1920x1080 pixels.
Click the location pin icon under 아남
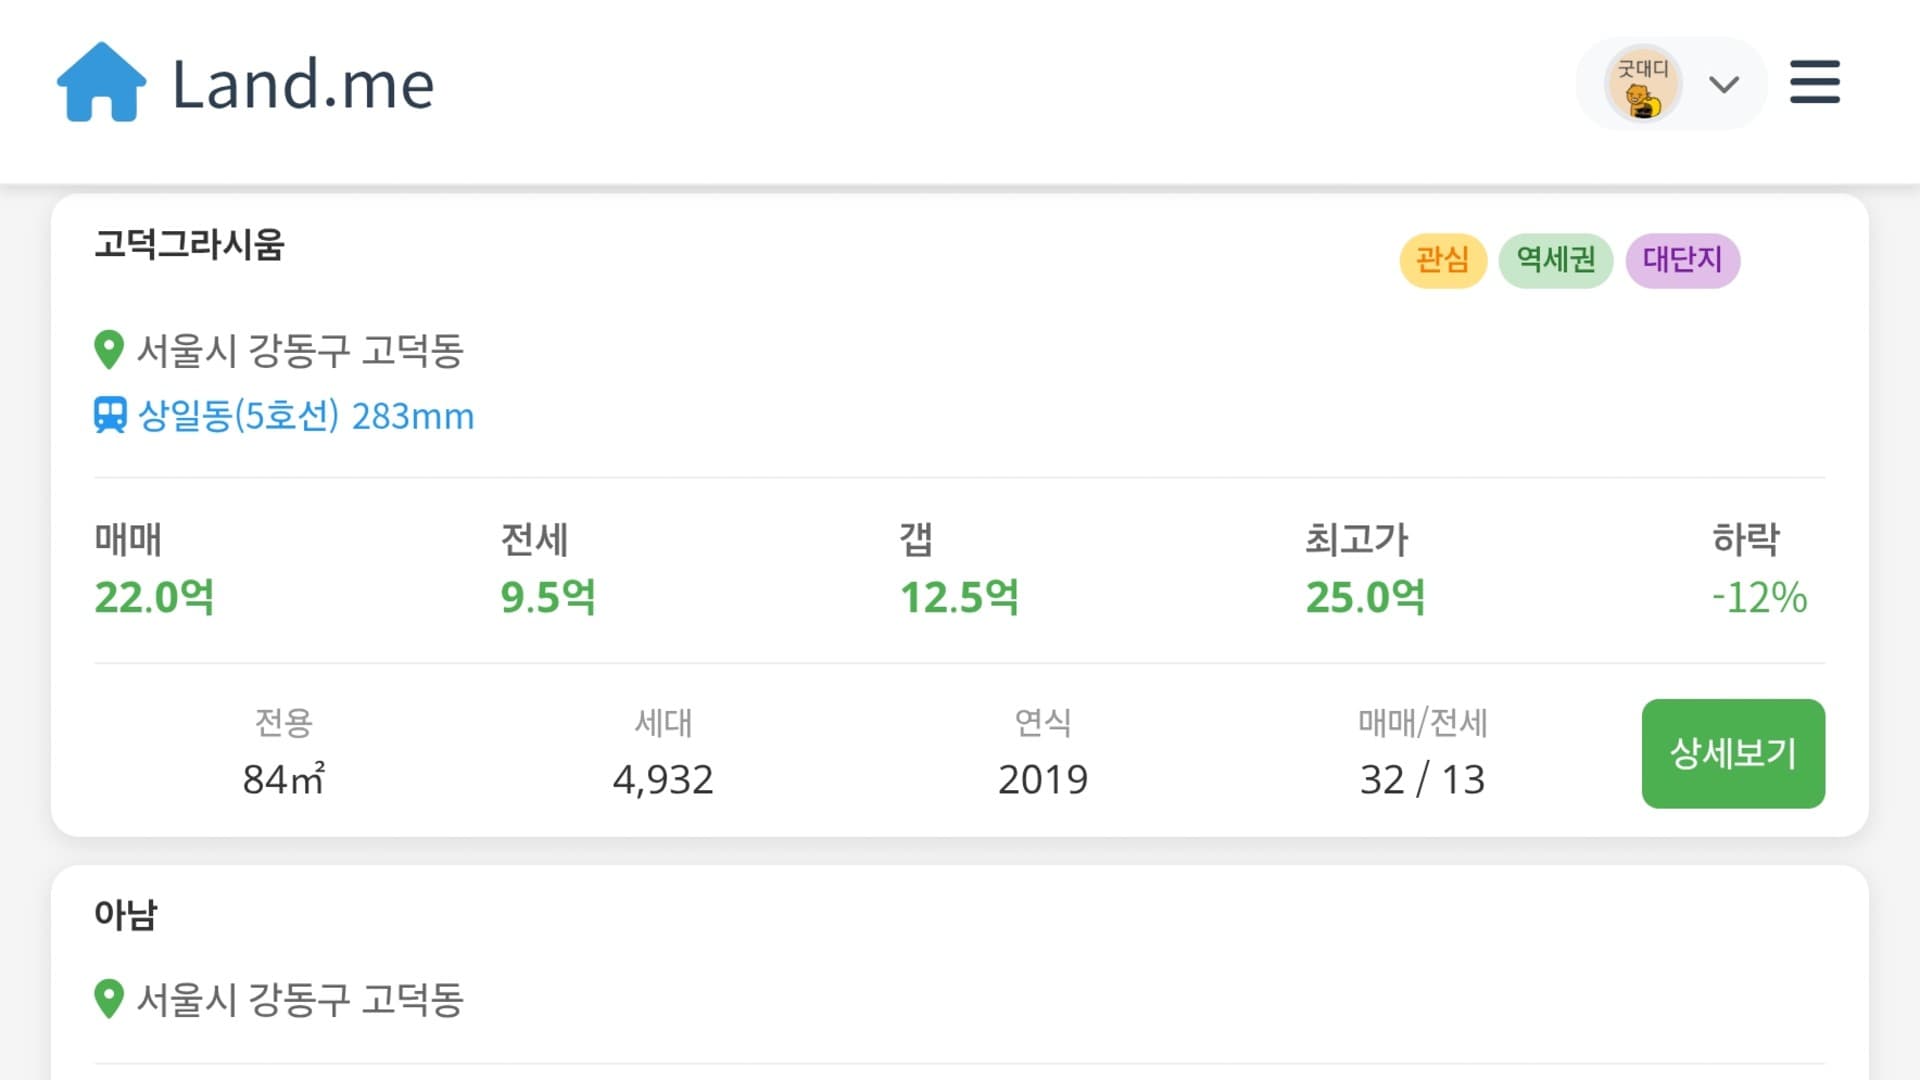107,997
